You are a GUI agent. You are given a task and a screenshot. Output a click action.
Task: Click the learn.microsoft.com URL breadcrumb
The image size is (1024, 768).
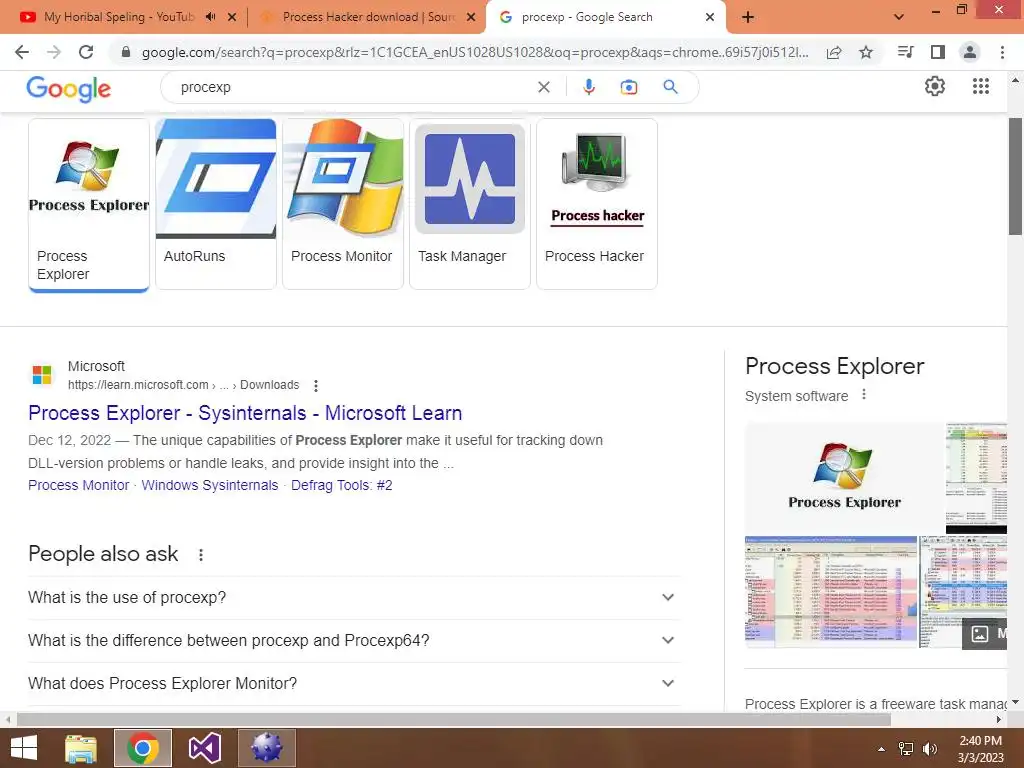click(184, 385)
